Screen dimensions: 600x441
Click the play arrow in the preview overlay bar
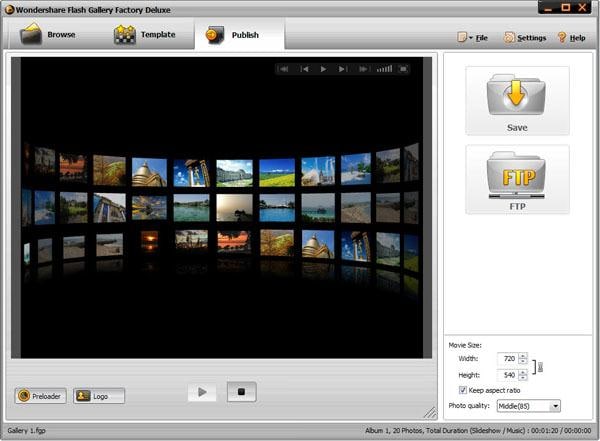point(323,69)
